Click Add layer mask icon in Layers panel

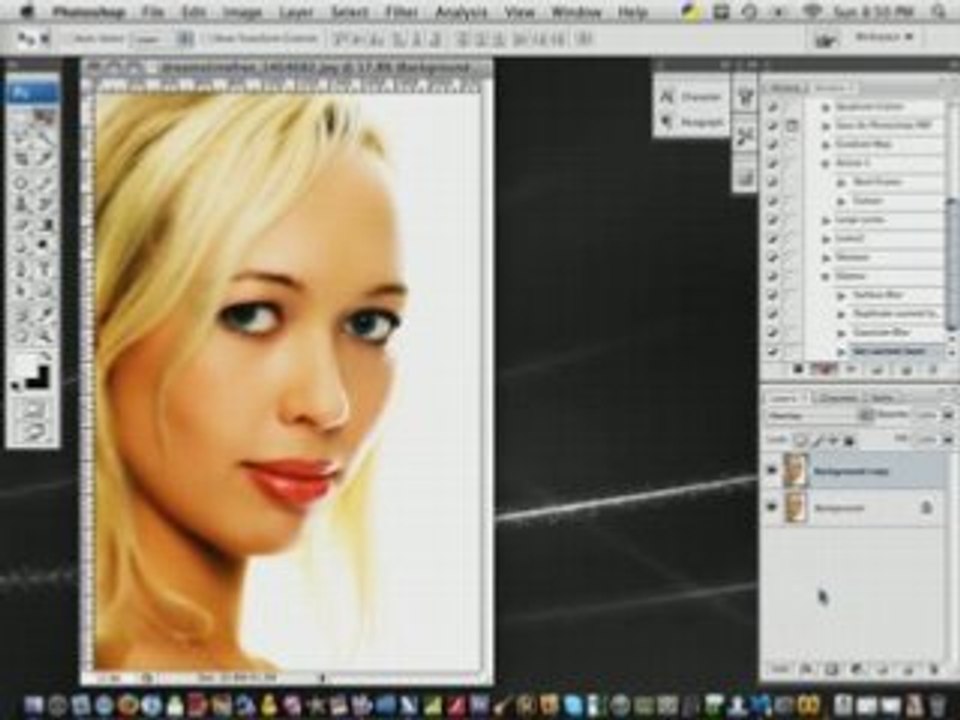[832, 670]
